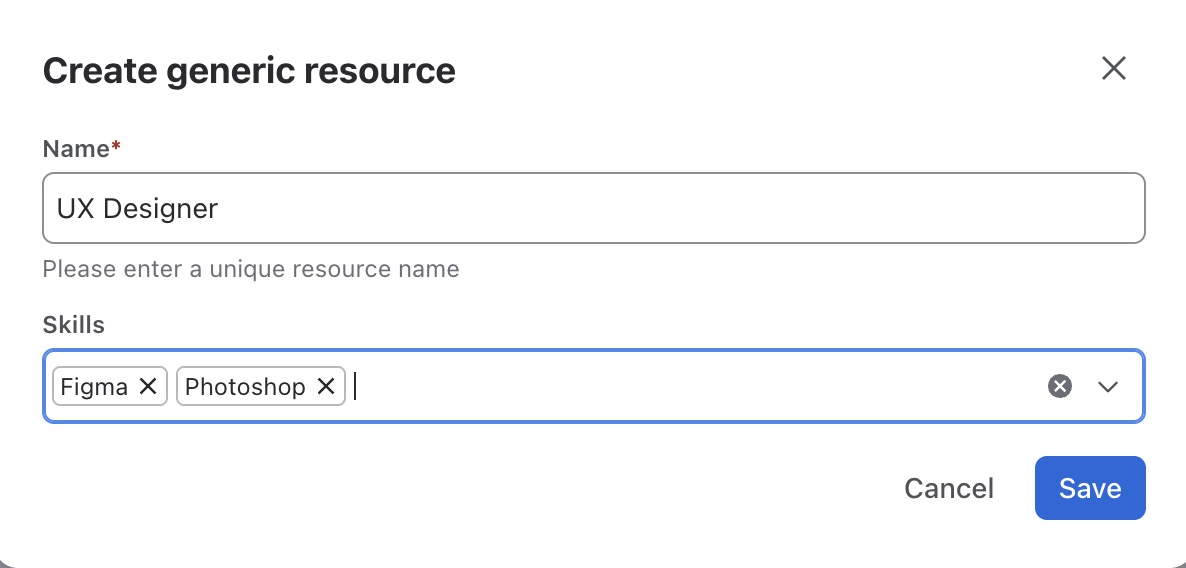Cancel creating the resource
The height and width of the screenshot is (568, 1186).
(948, 489)
